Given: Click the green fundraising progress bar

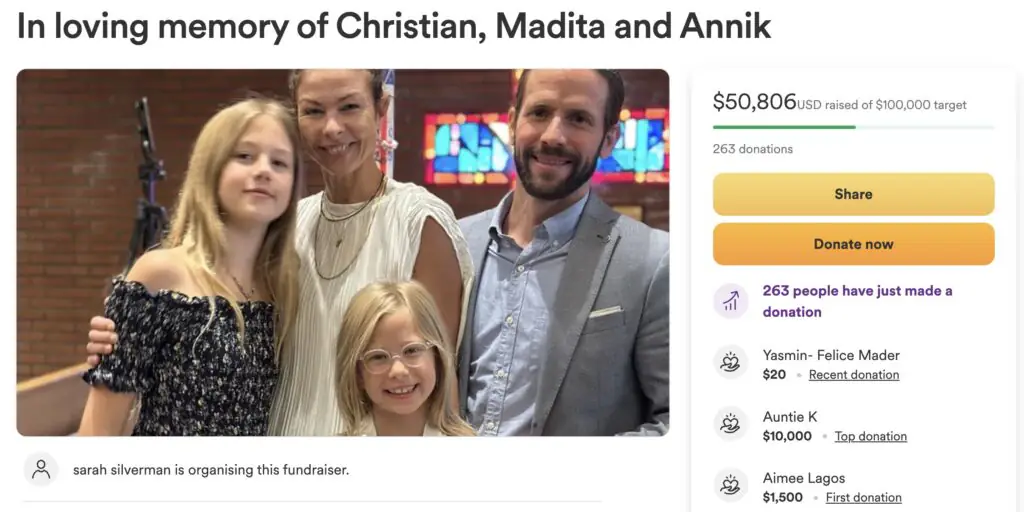Looking at the screenshot, I should [783, 127].
